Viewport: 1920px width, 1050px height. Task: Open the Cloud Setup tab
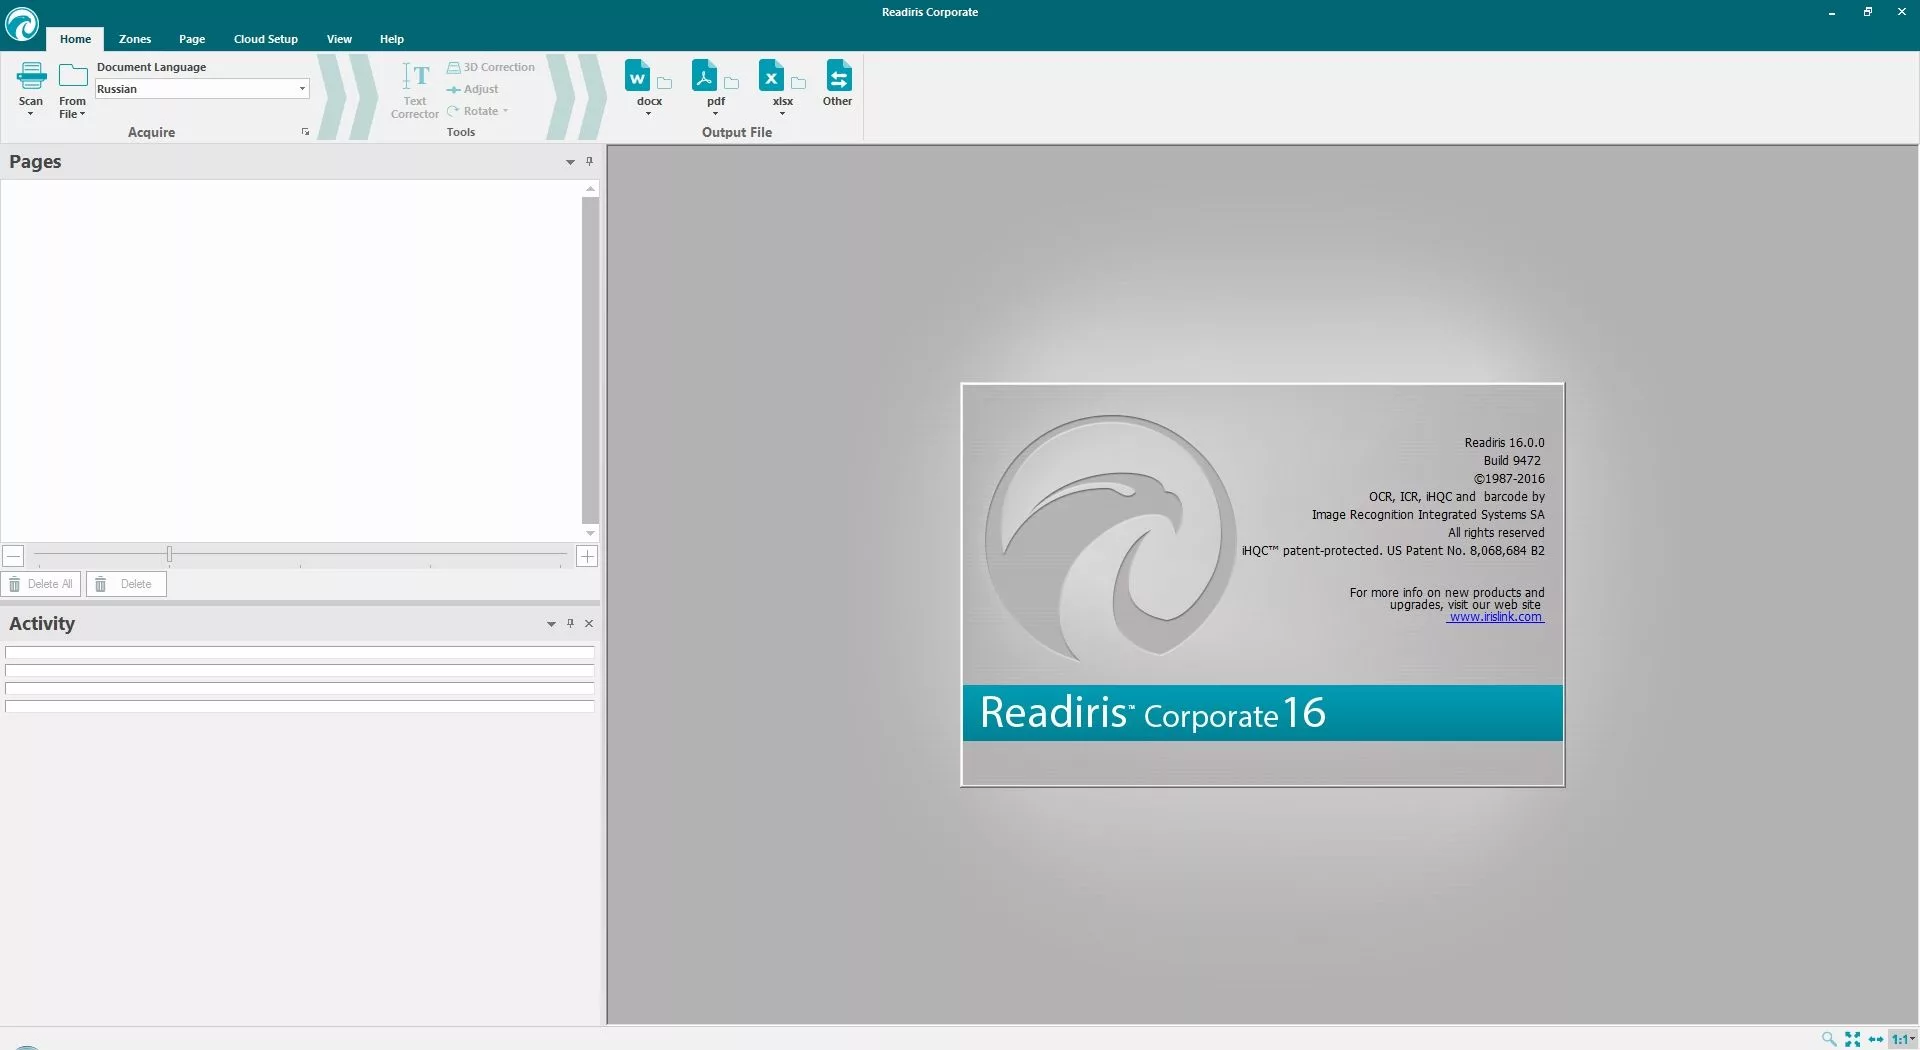pos(266,39)
